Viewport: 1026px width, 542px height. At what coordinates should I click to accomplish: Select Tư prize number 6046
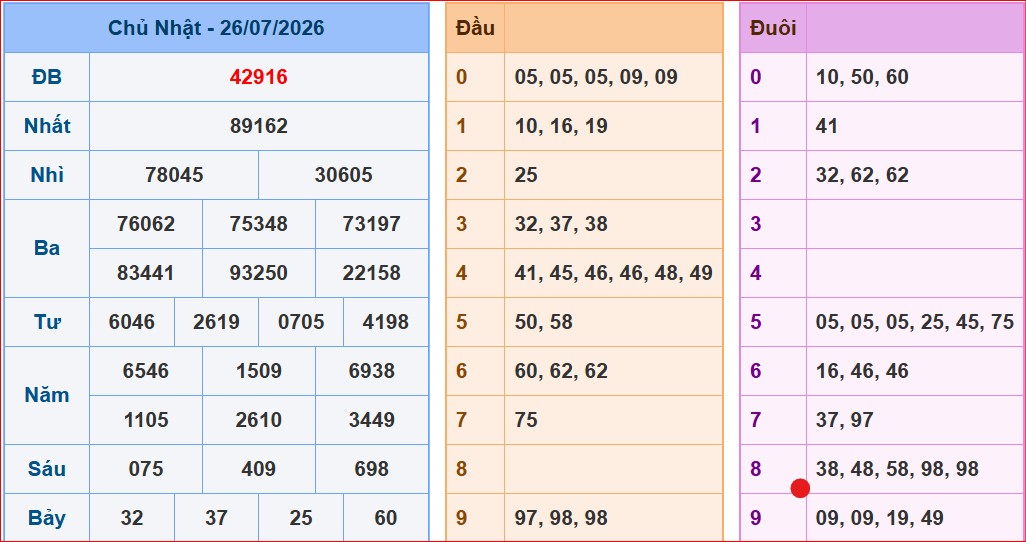132,322
